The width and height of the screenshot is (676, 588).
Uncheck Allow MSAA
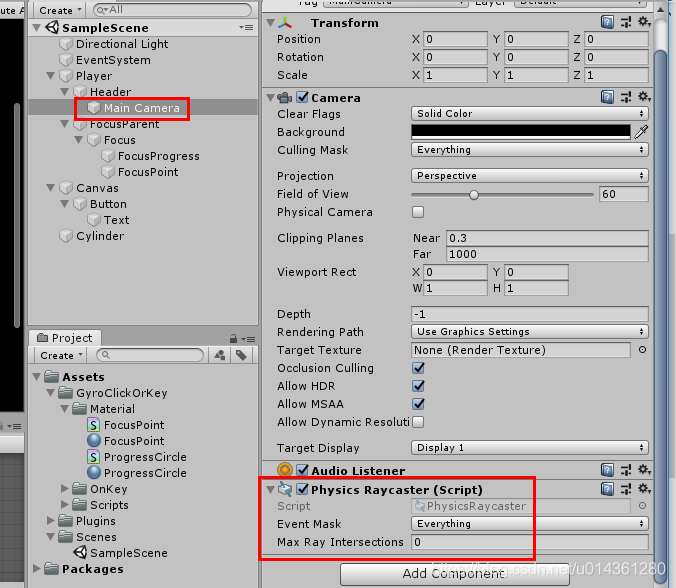pos(418,404)
